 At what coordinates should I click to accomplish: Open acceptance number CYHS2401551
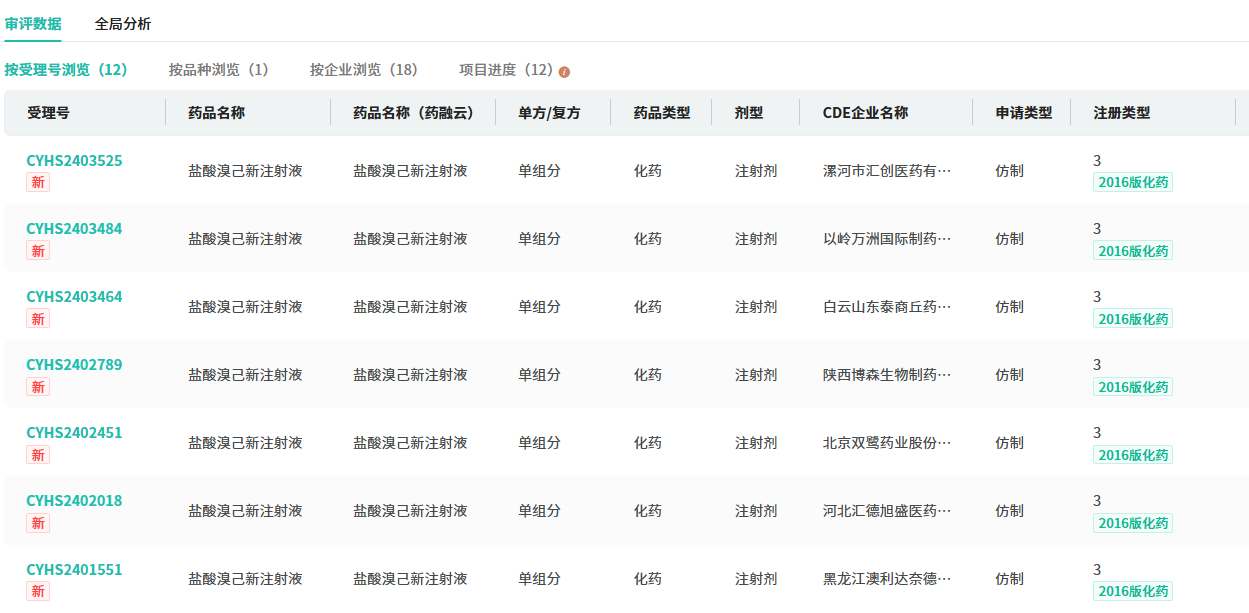coord(74,570)
